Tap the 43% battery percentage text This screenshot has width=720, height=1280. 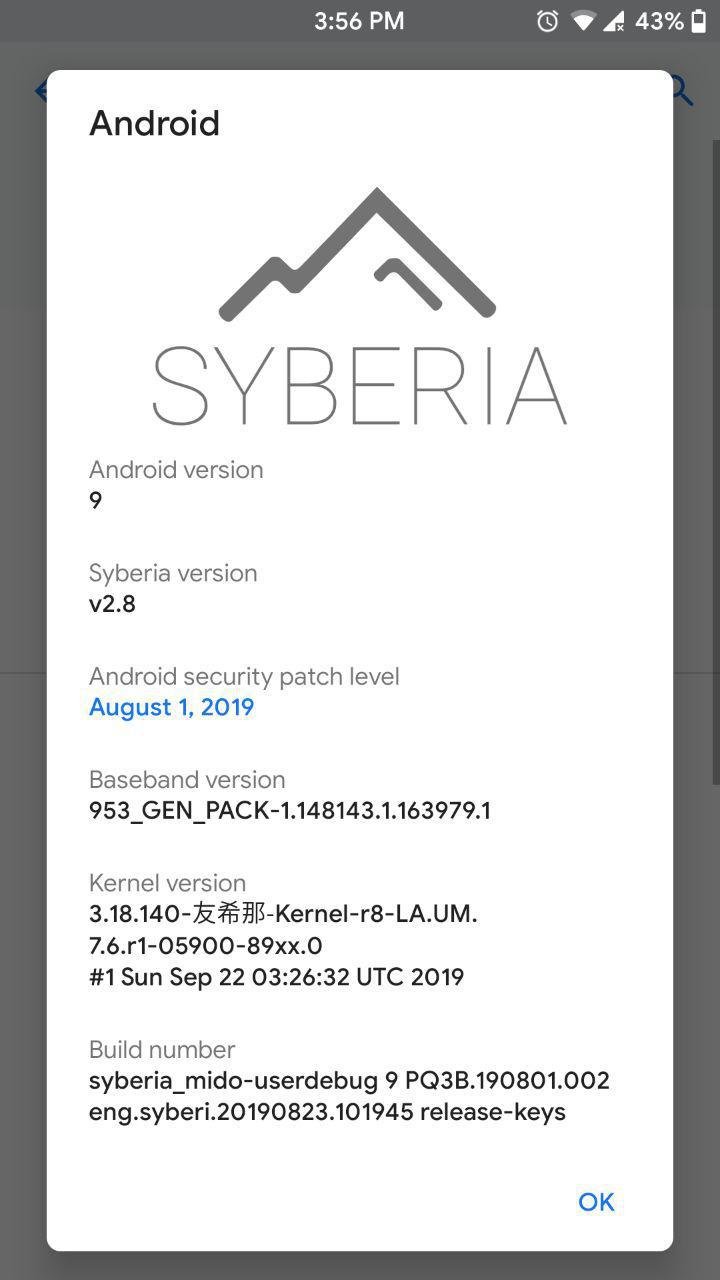pyautogui.click(x=660, y=21)
